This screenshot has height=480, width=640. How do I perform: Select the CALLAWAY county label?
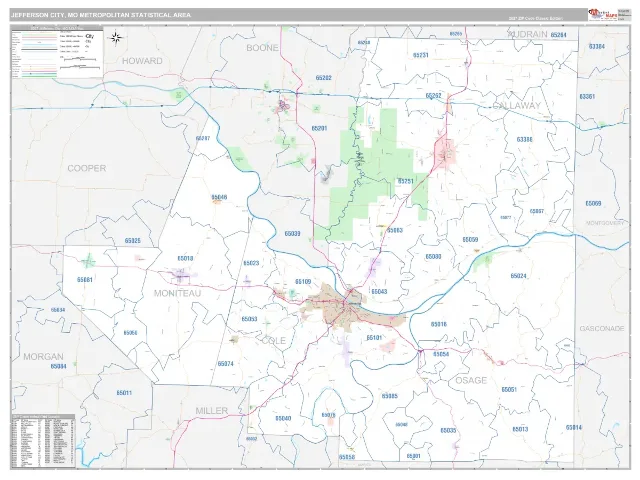(x=516, y=105)
